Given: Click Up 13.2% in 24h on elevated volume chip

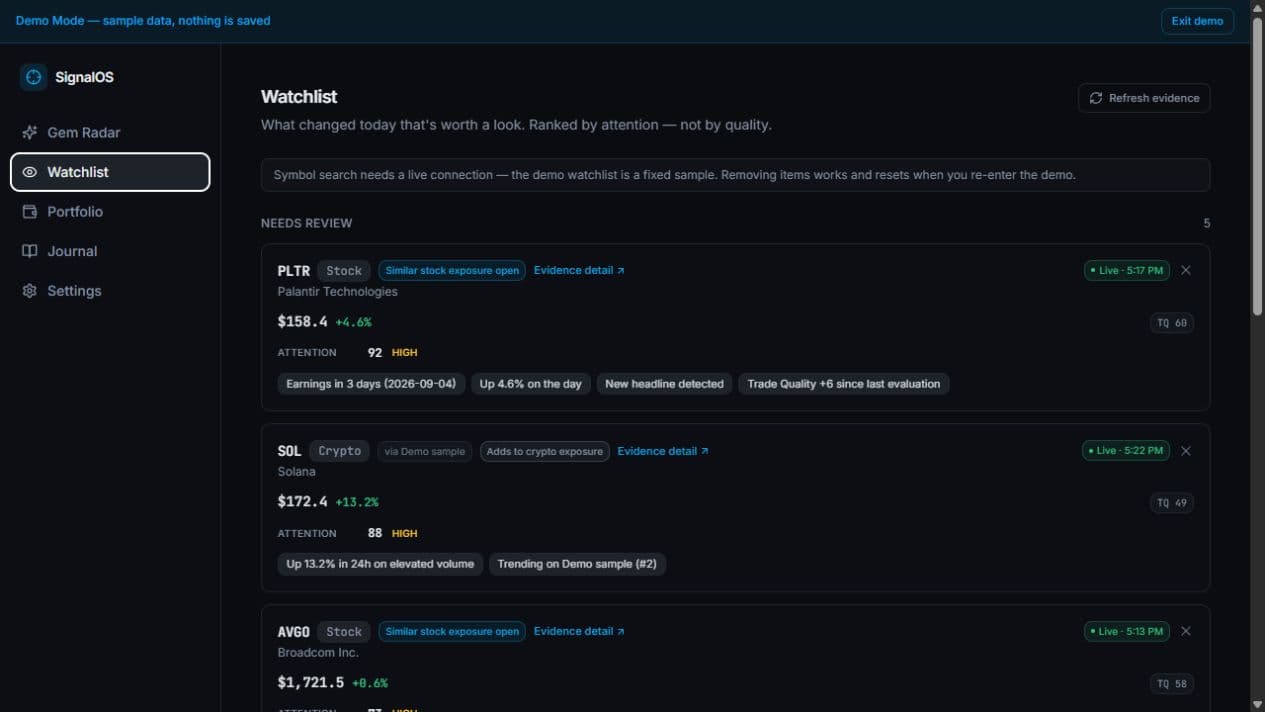Looking at the screenshot, I should pyautogui.click(x=380, y=564).
